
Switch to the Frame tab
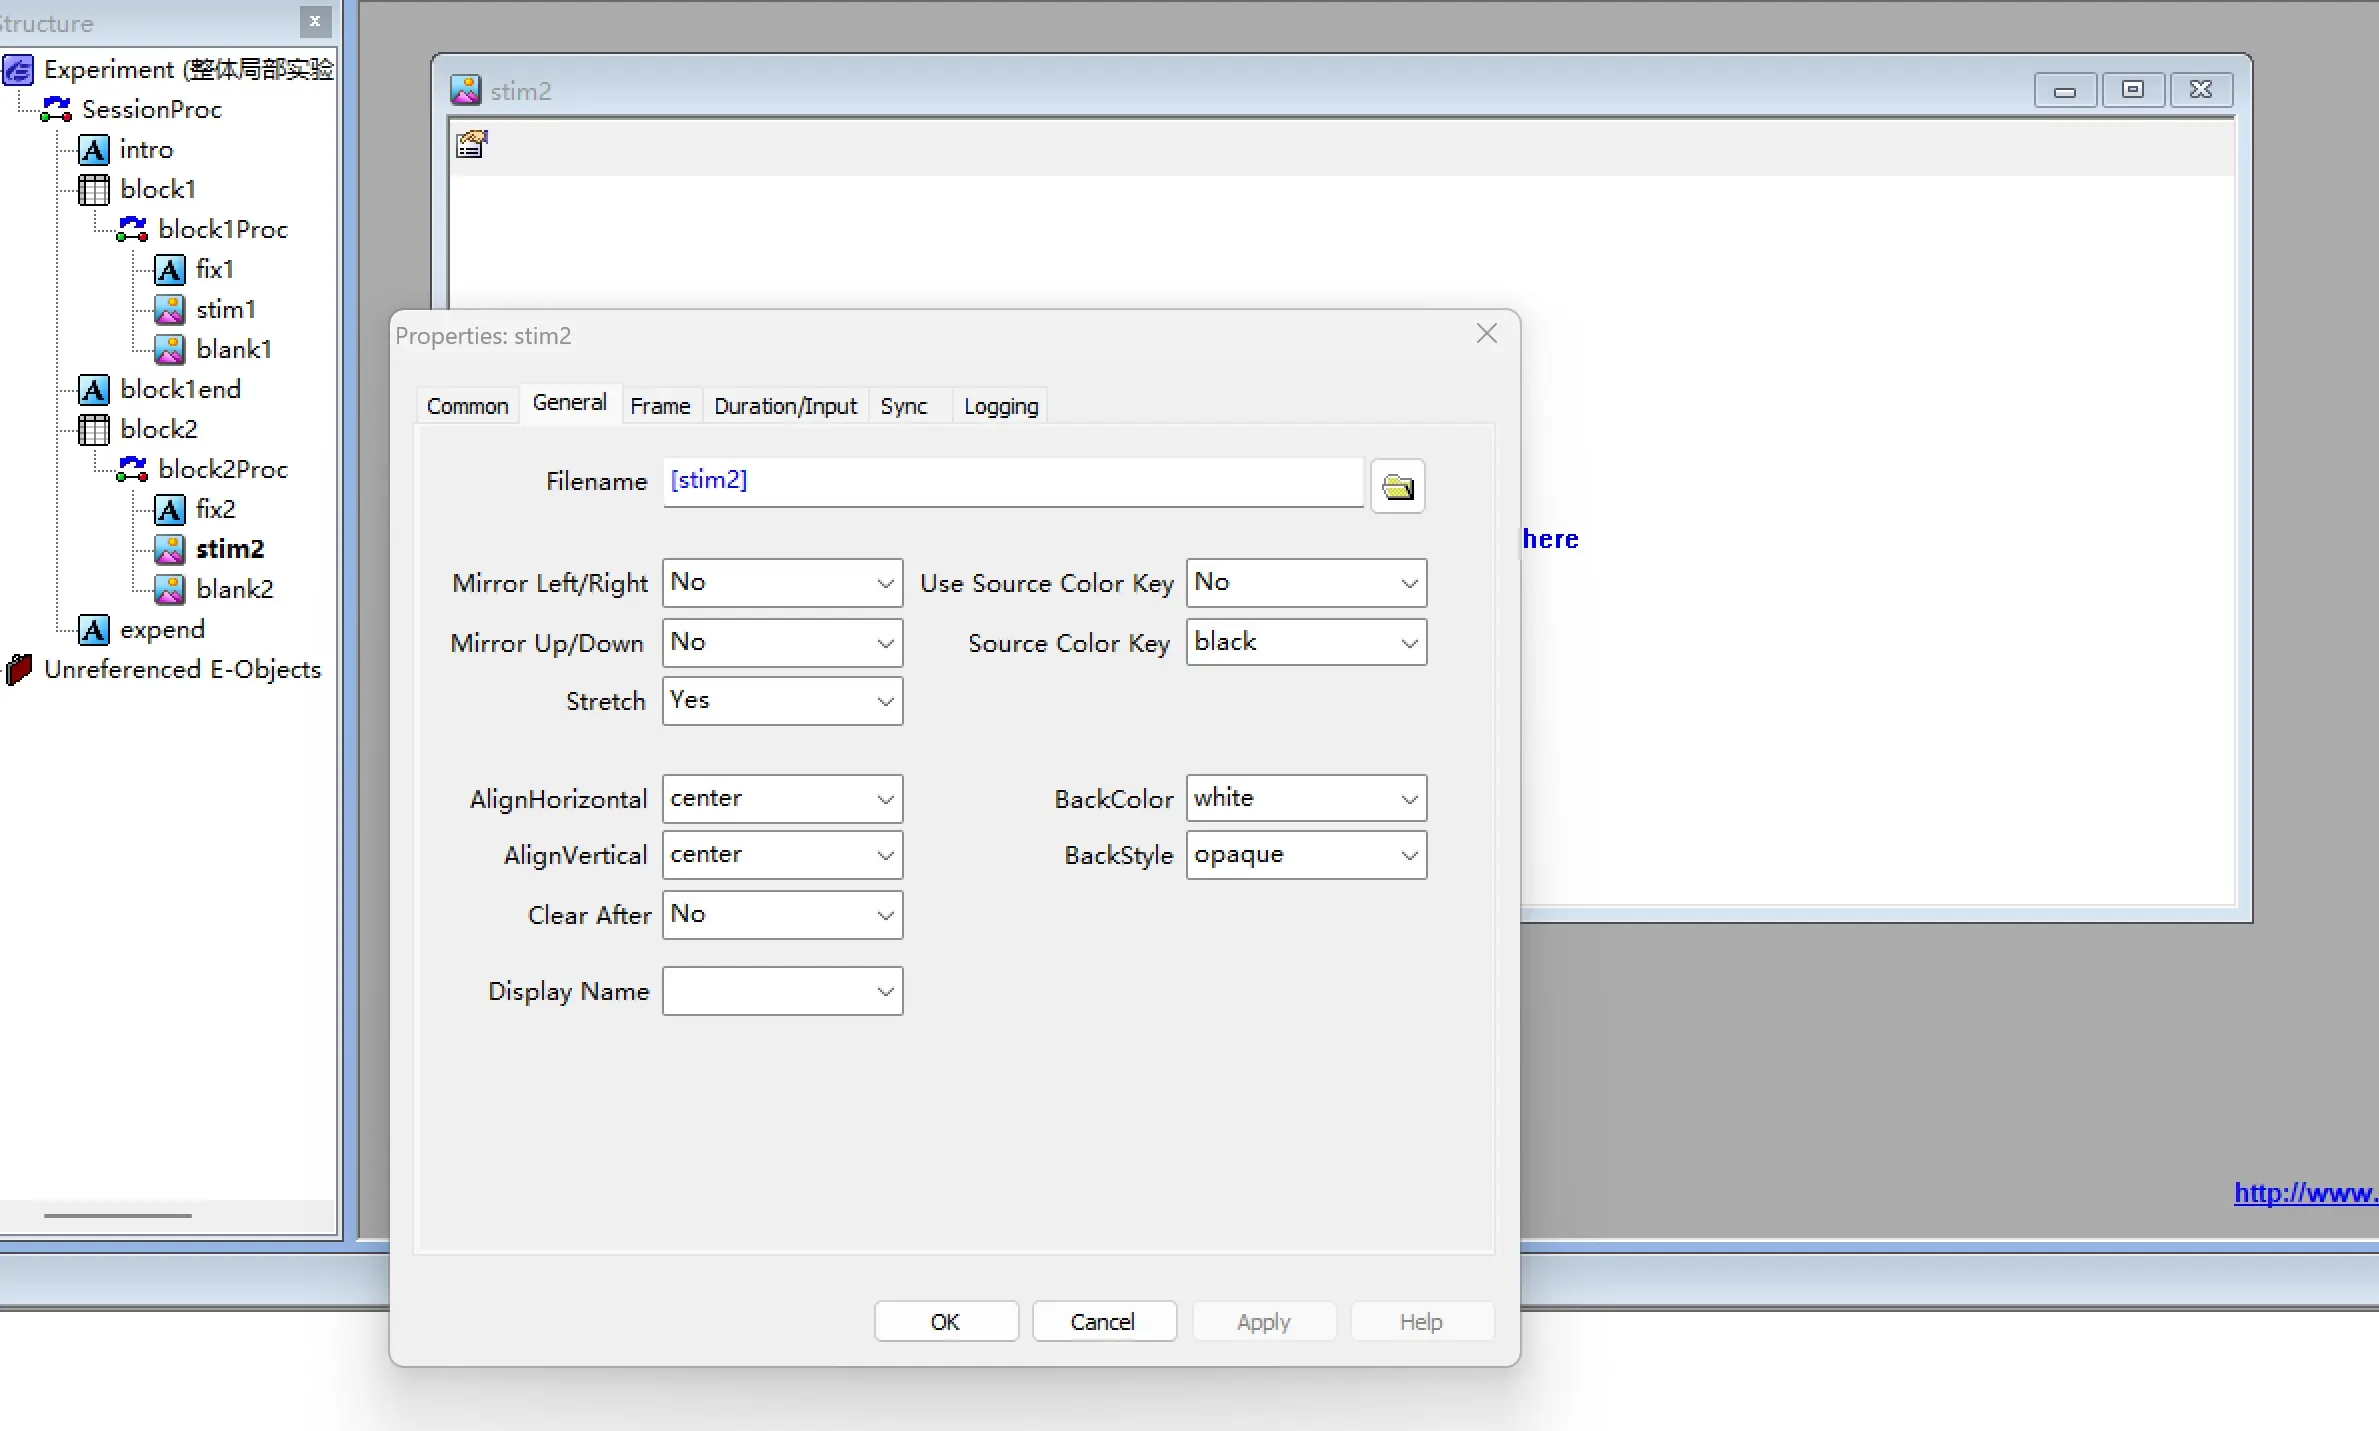click(x=660, y=406)
